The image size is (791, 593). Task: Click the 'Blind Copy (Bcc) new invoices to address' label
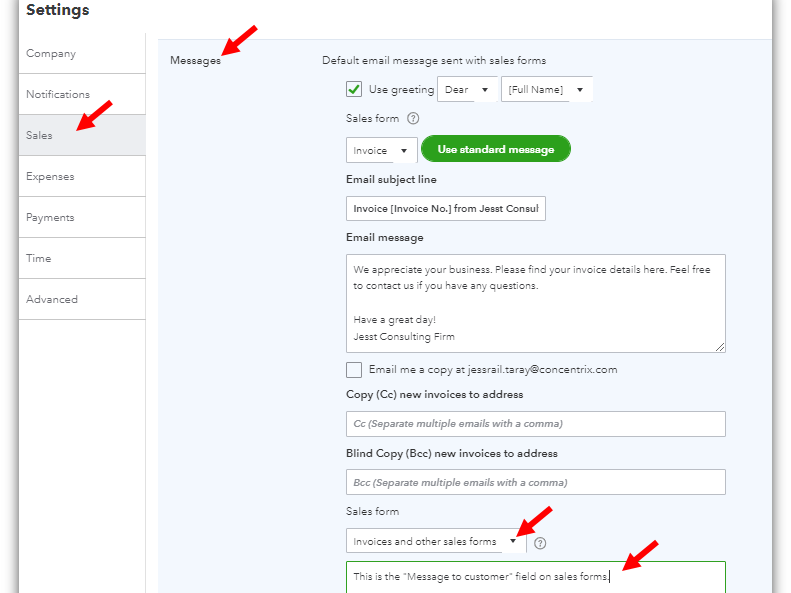tap(451, 453)
